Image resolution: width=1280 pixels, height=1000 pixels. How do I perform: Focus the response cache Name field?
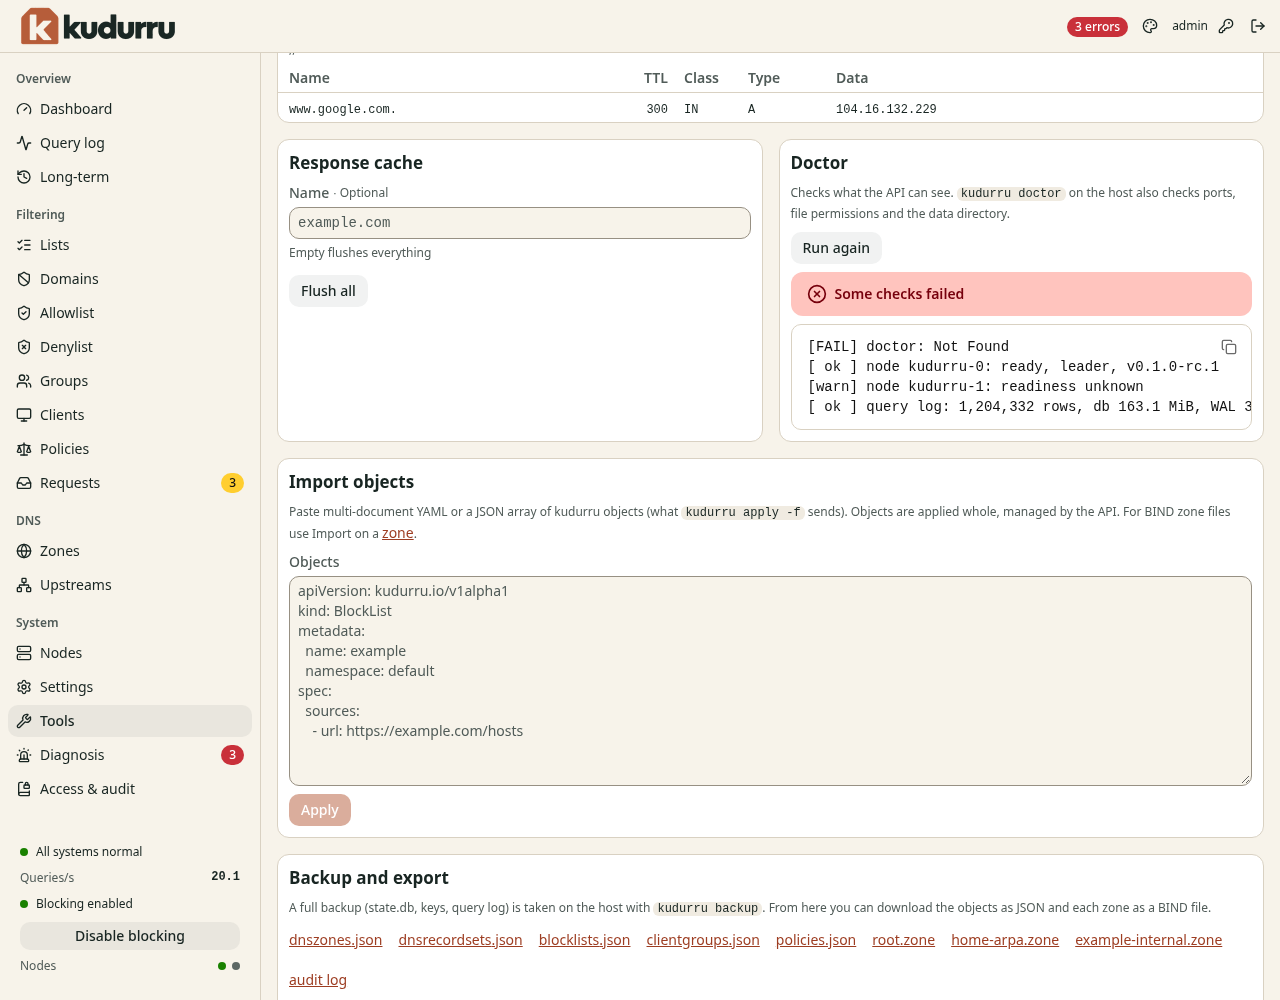click(x=520, y=223)
